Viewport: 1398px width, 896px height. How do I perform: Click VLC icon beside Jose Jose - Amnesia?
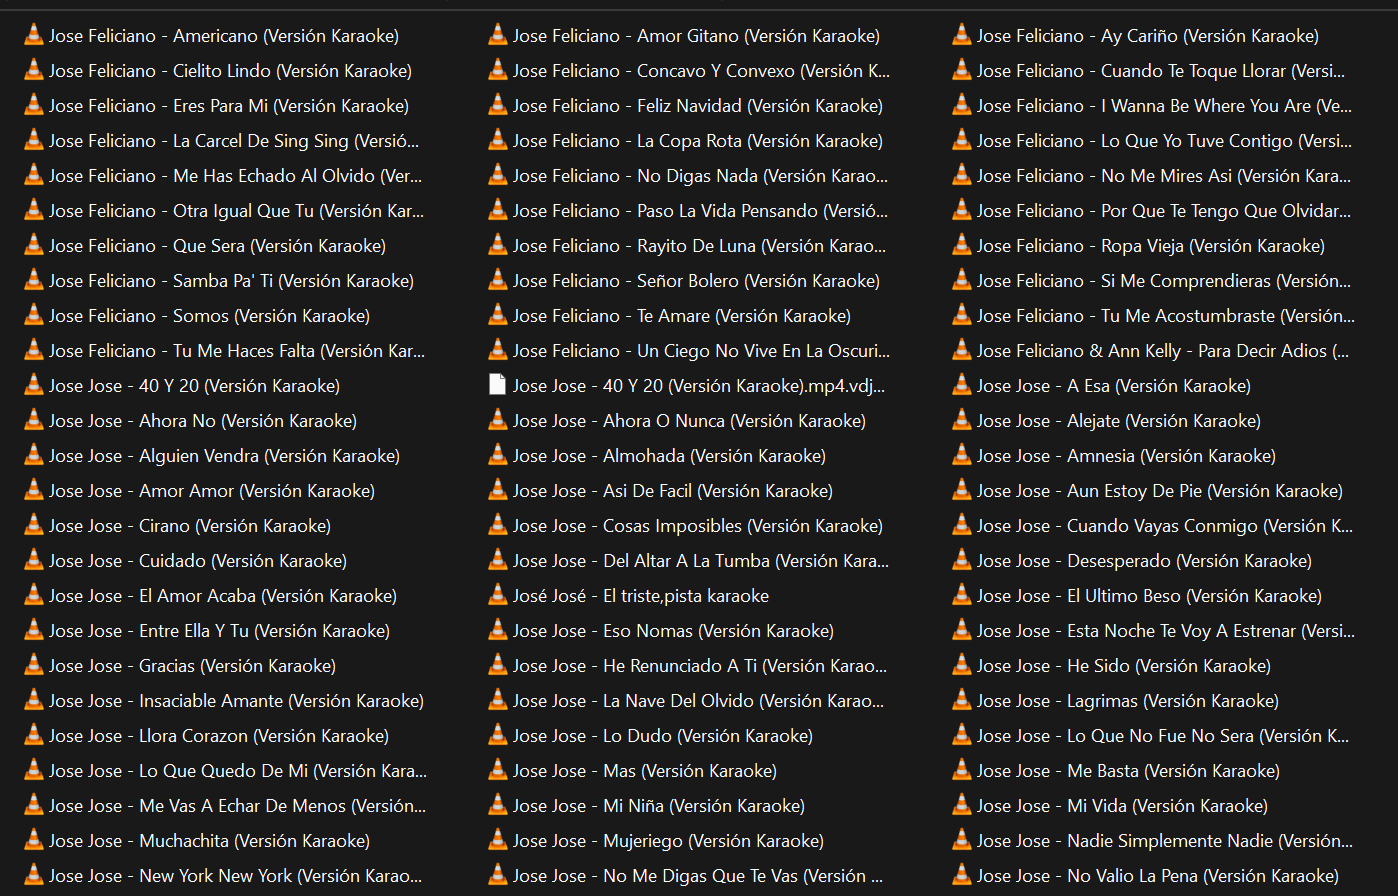pos(962,456)
